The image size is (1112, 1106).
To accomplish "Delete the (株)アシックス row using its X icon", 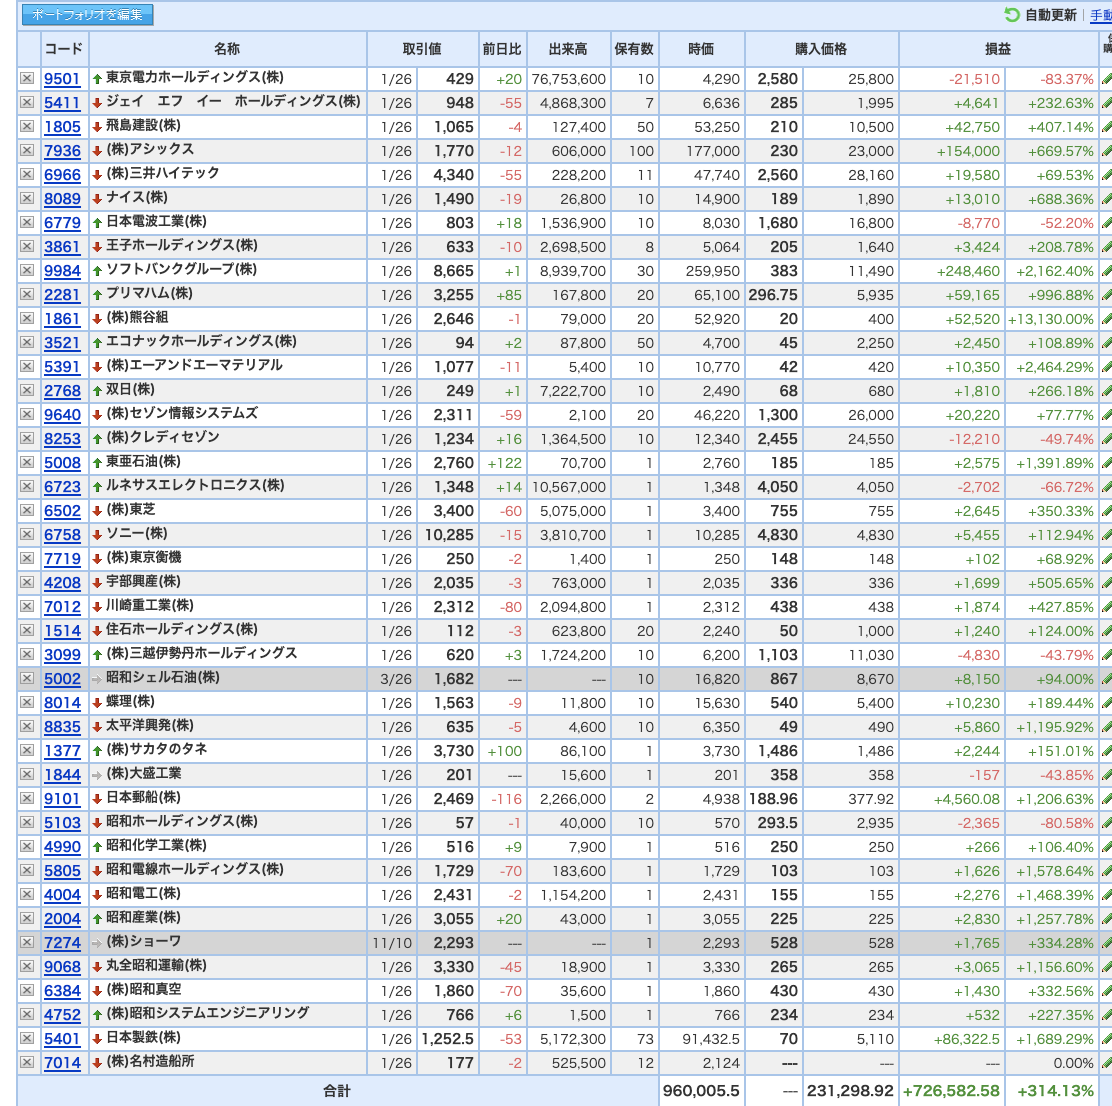I will pos(27,150).
